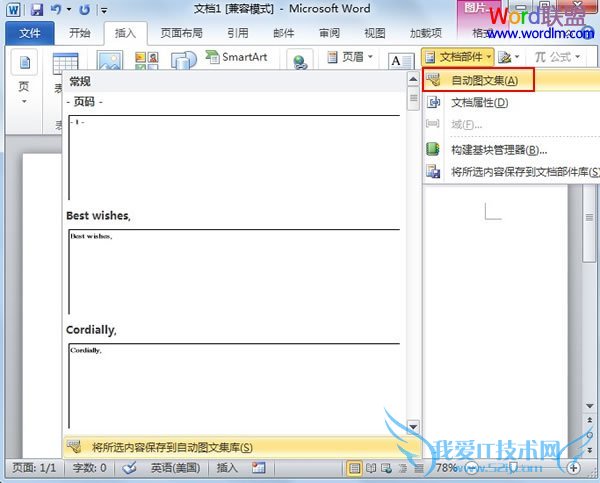Viewport: 600px width, 483px height.
Task: Switch to Full Screen Reading view
Action: coord(370,468)
